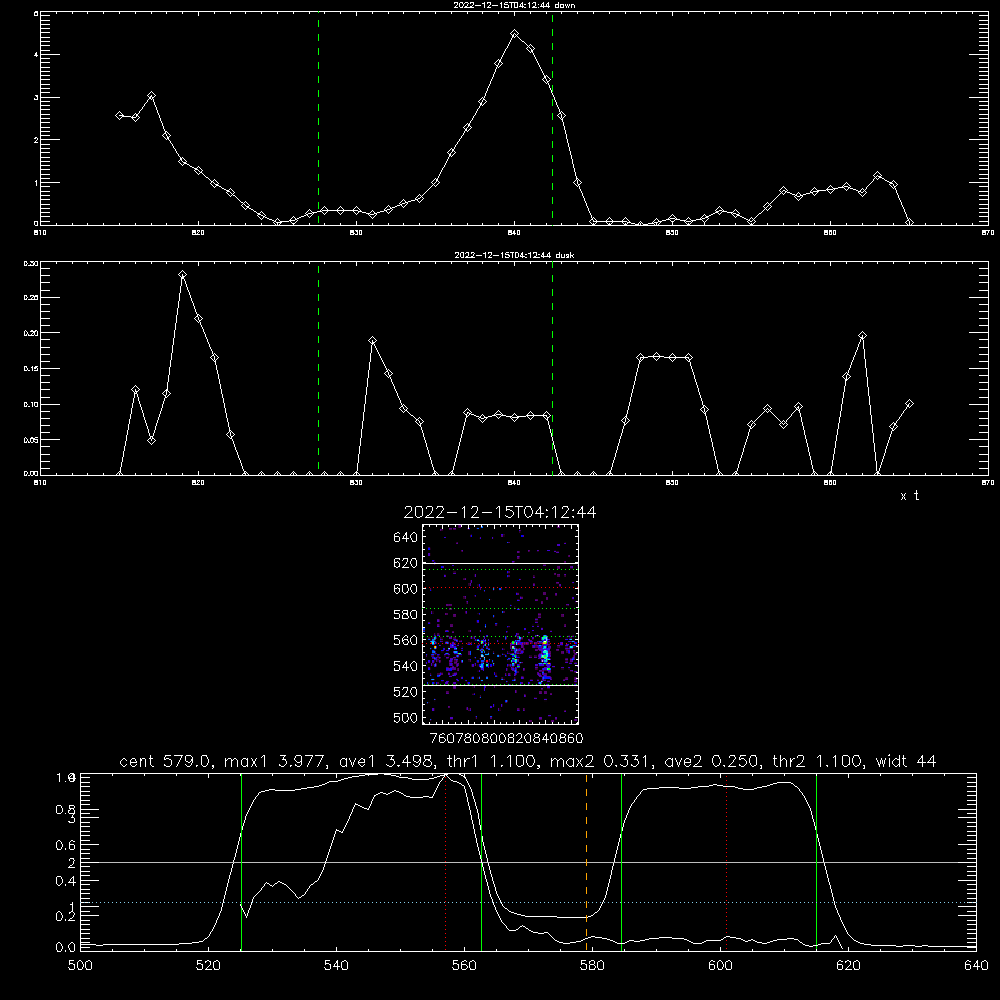Click the upper white horizontal line in spectrogram

point(500,563)
